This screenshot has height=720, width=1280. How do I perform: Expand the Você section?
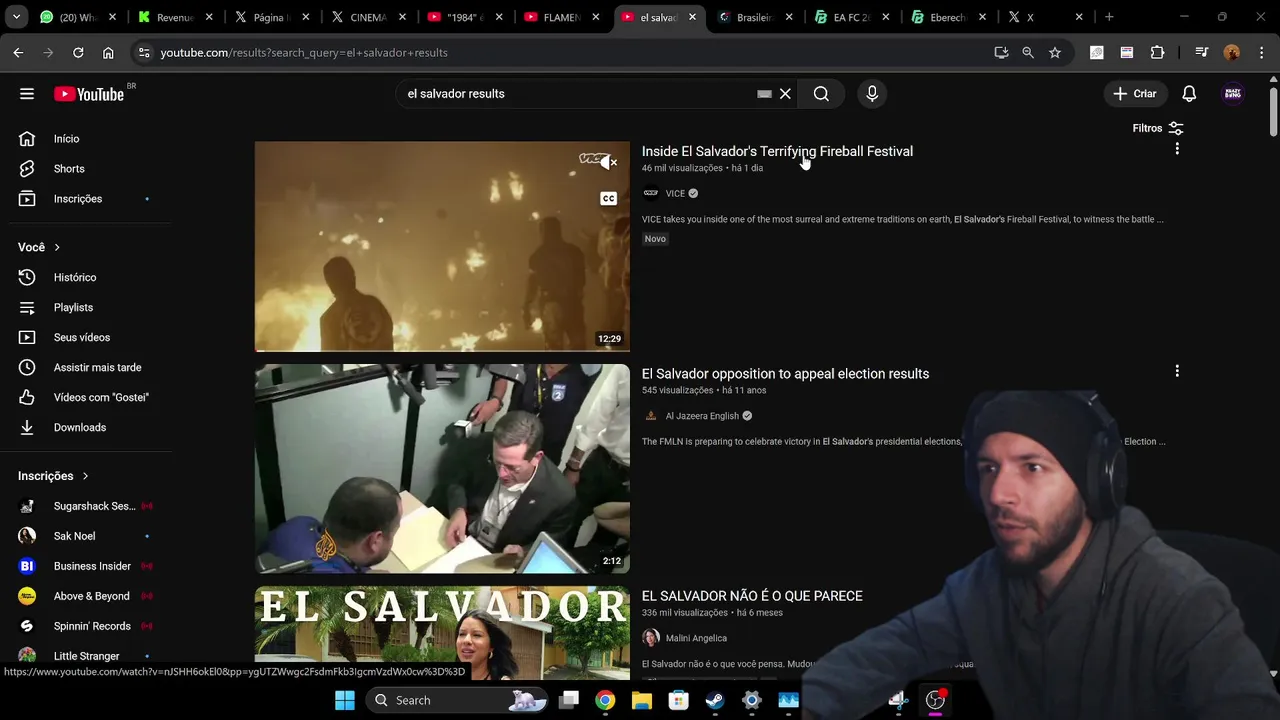(40, 247)
